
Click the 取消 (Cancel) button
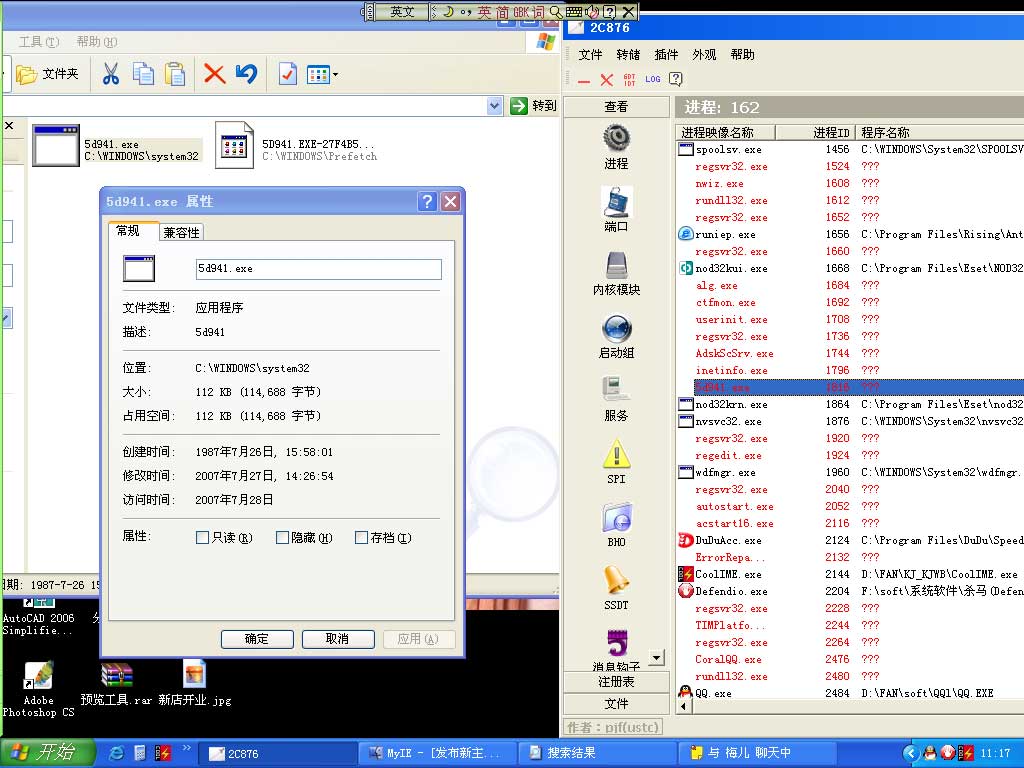coord(338,639)
